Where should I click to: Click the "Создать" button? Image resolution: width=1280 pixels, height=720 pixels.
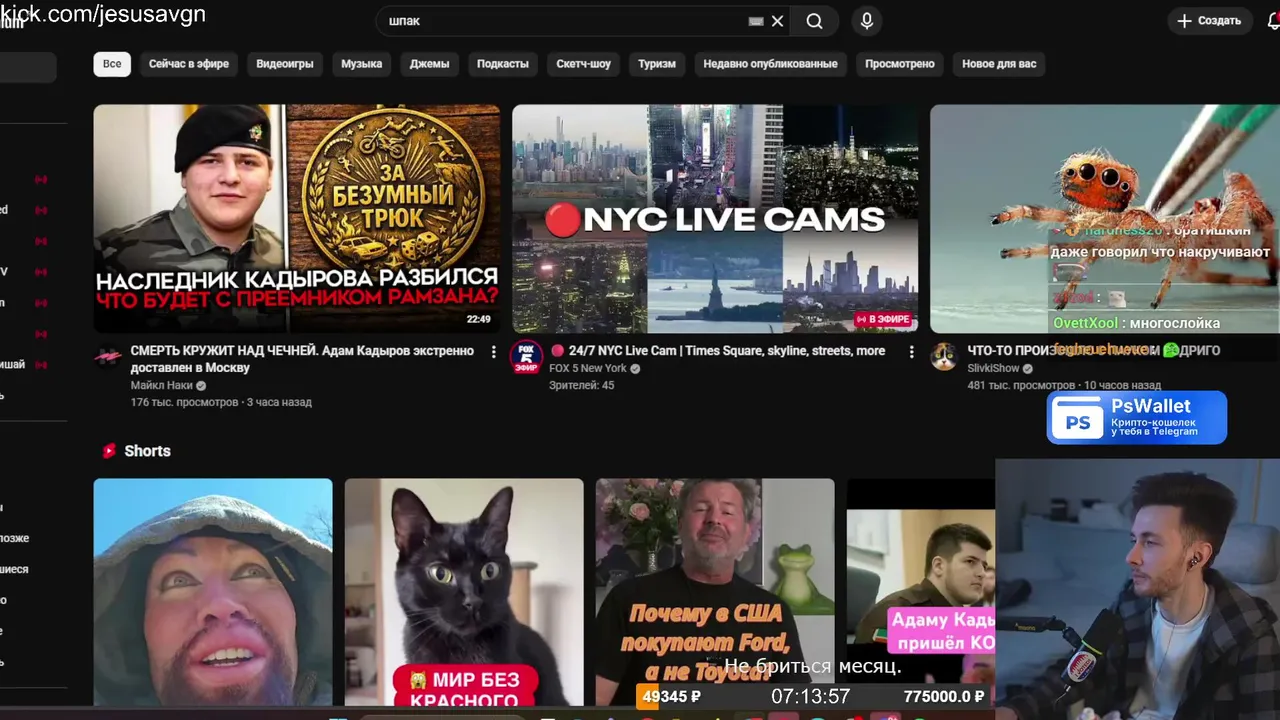pyautogui.click(x=1209, y=21)
